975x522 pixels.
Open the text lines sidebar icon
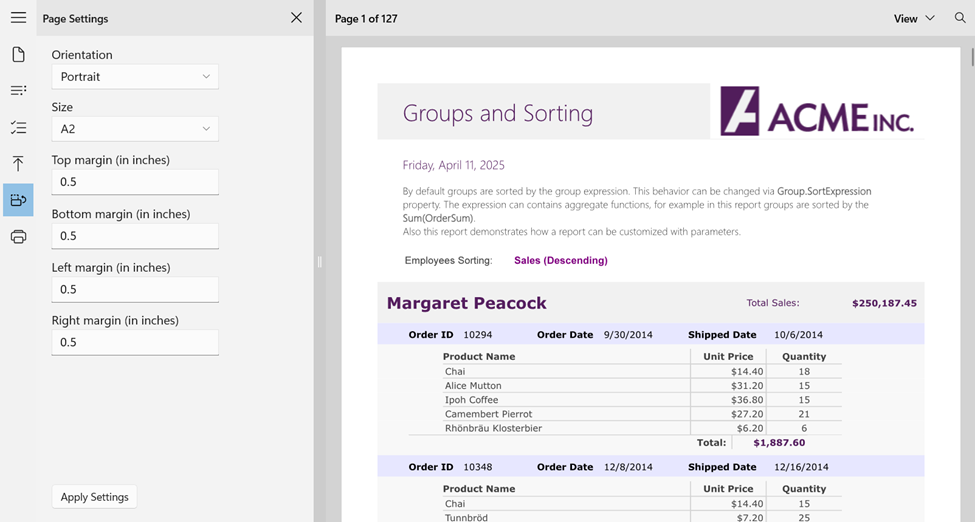[18, 91]
